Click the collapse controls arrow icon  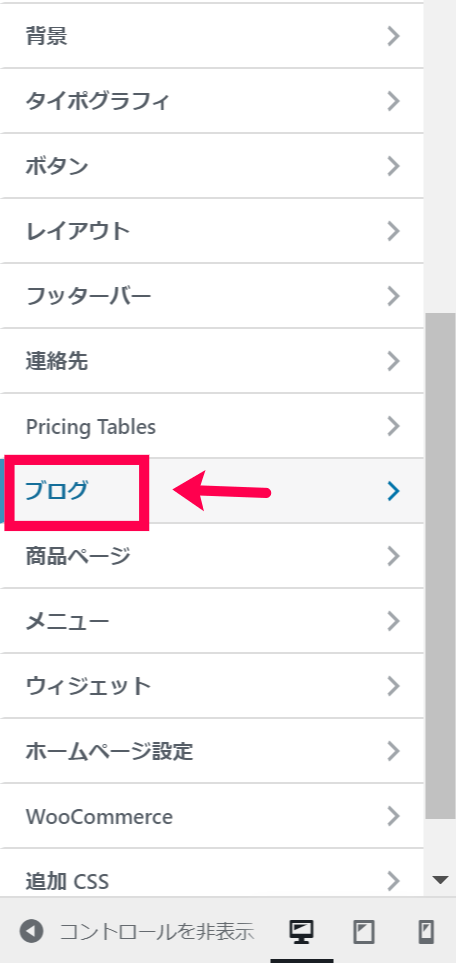(x=31, y=932)
